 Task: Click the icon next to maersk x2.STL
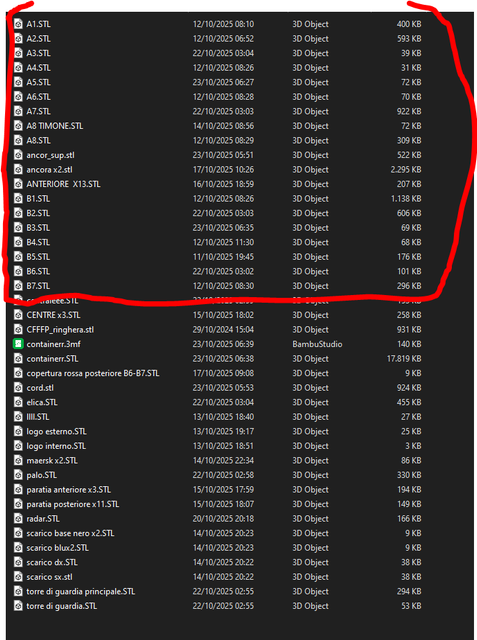(18, 460)
